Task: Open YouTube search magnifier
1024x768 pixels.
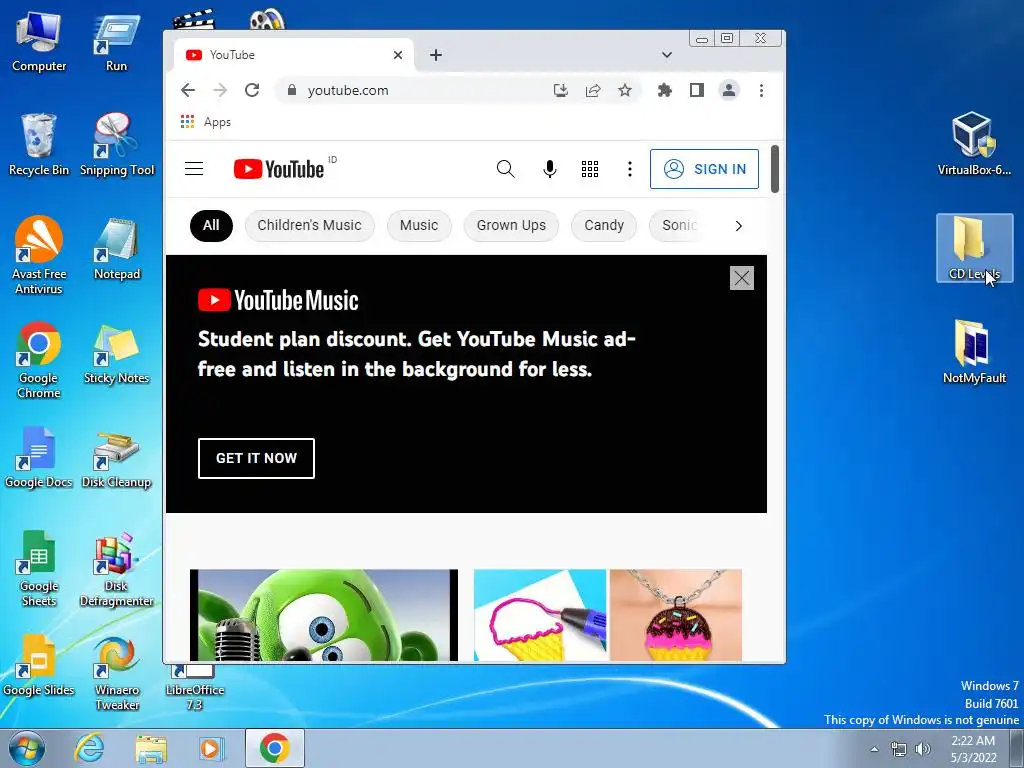Action: coord(505,169)
